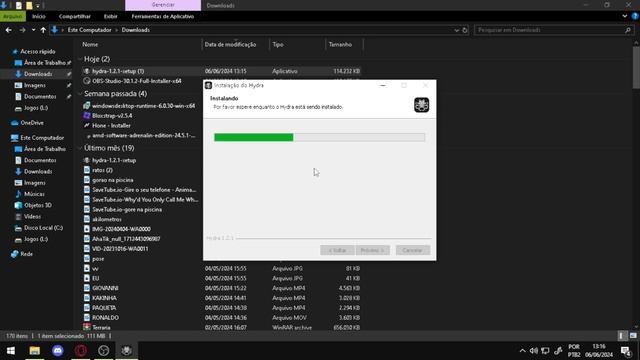Viewport: 640px width, 360px height.
Task: Open volume control in system tray
Action: (533, 351)
